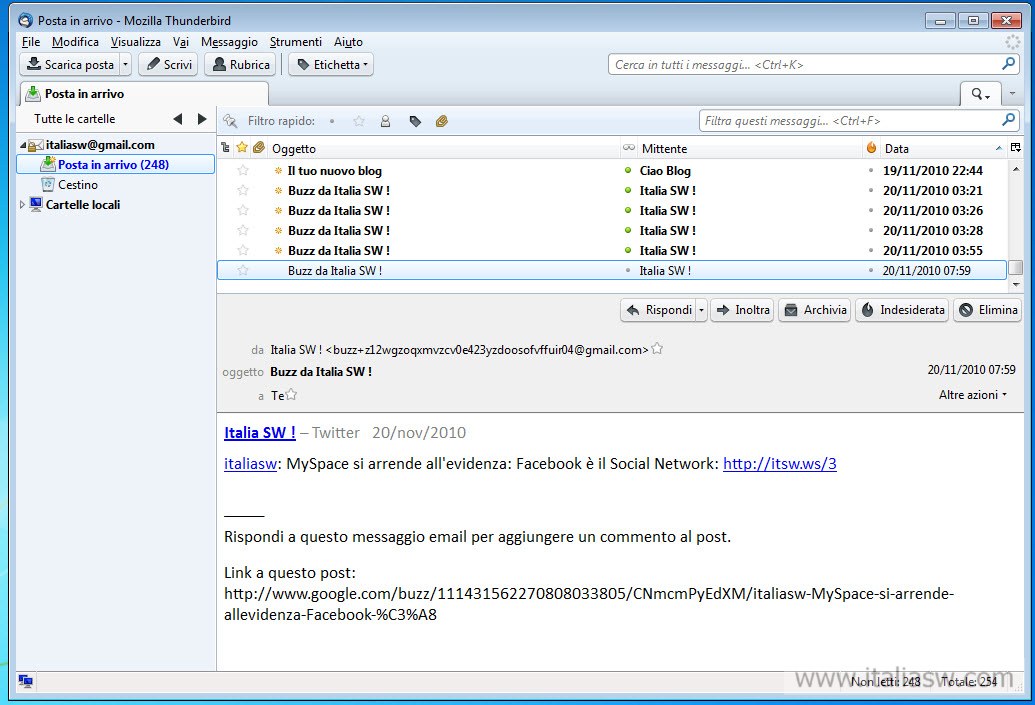The image size is (1035, 705).
Task: Go to next folder view arrow
Action: pyautogui.click(x=202, y=119)
